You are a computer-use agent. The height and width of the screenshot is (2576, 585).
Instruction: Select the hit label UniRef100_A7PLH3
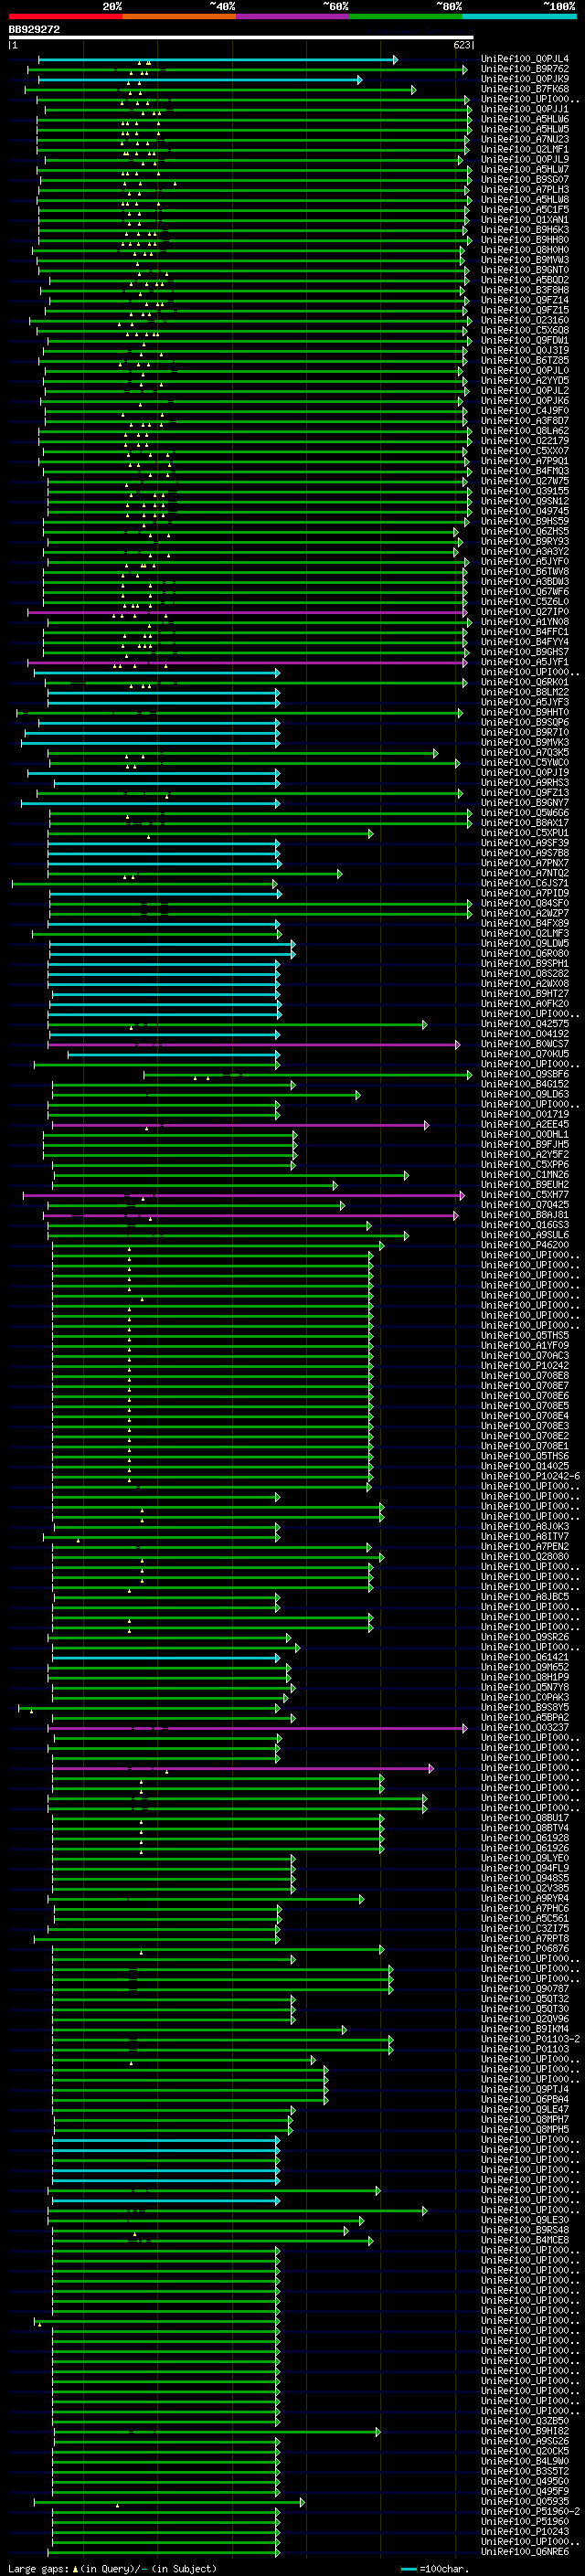click(x=525, y=190)
